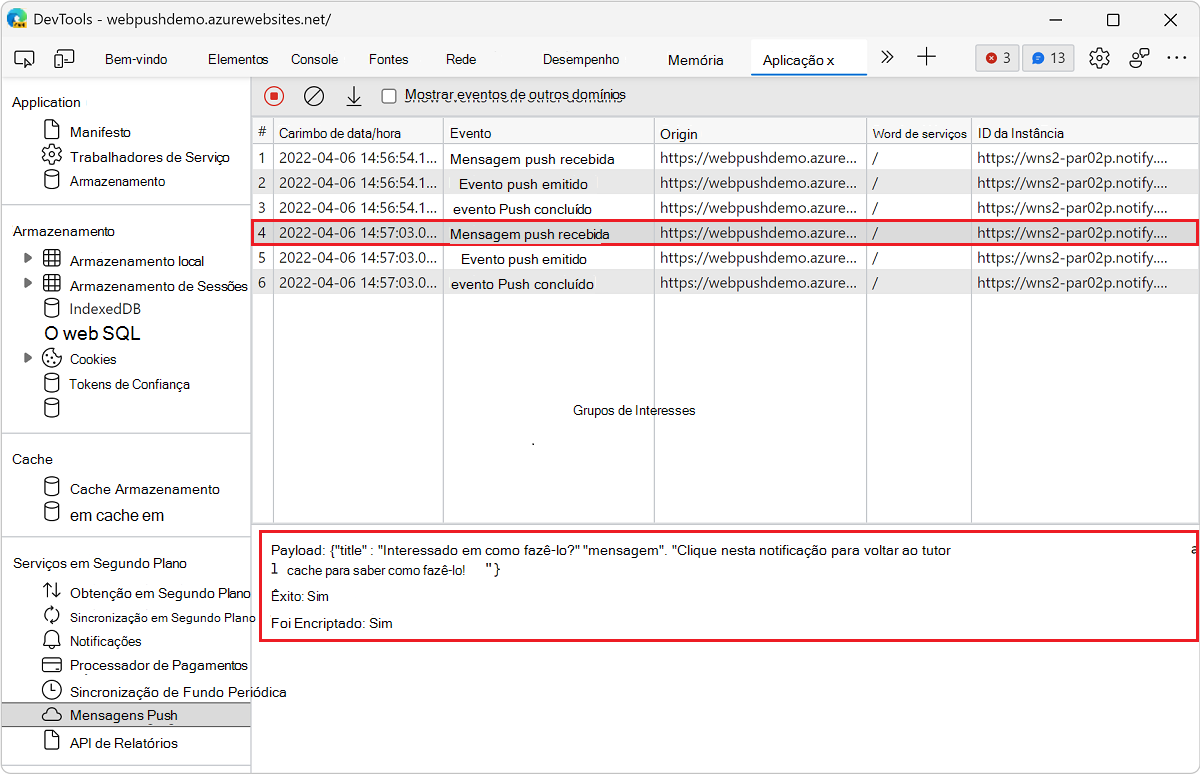Switch to the Rede tab
The image size is (1200, 774).
click(461, 59)
